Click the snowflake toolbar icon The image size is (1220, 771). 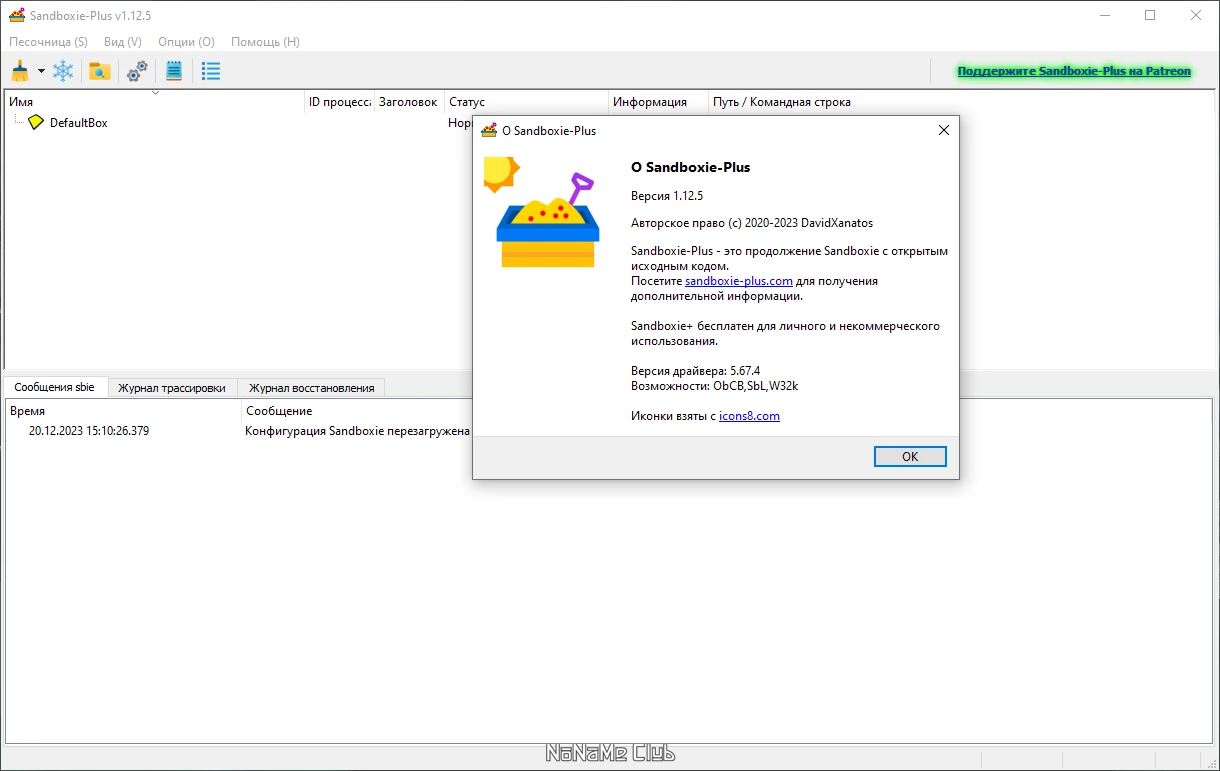[63, 71]
